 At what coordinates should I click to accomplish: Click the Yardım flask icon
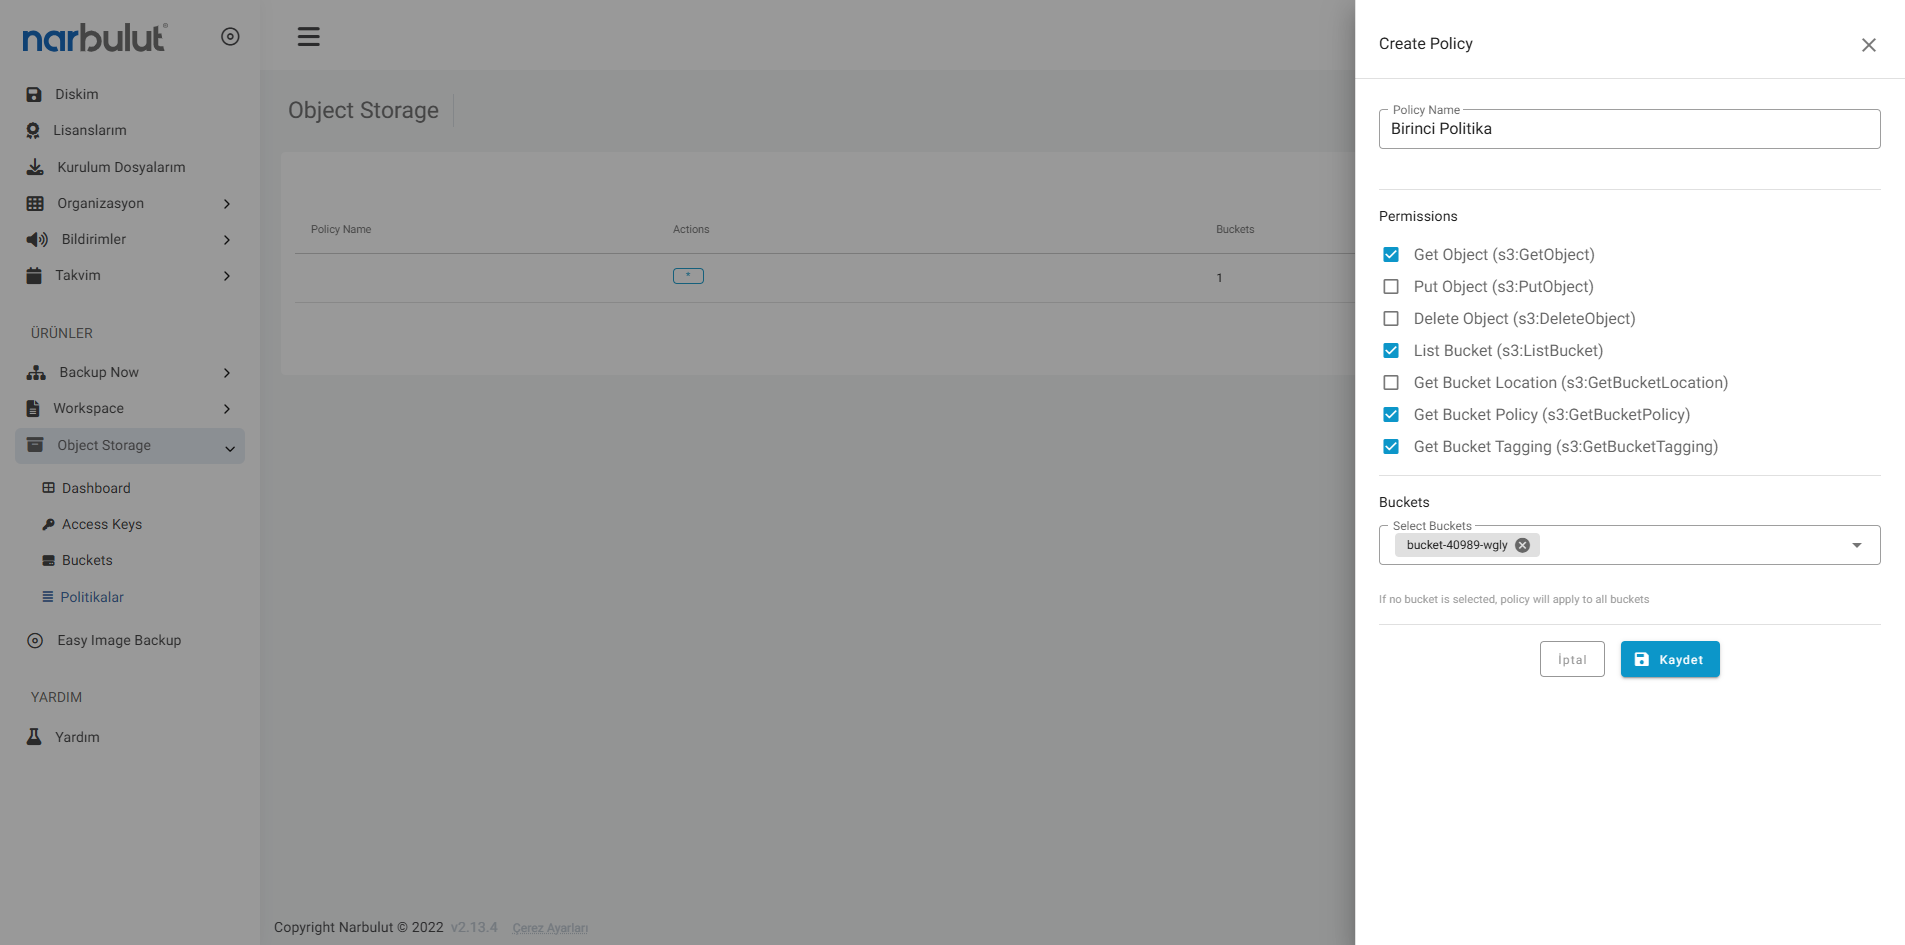point(34,737)
